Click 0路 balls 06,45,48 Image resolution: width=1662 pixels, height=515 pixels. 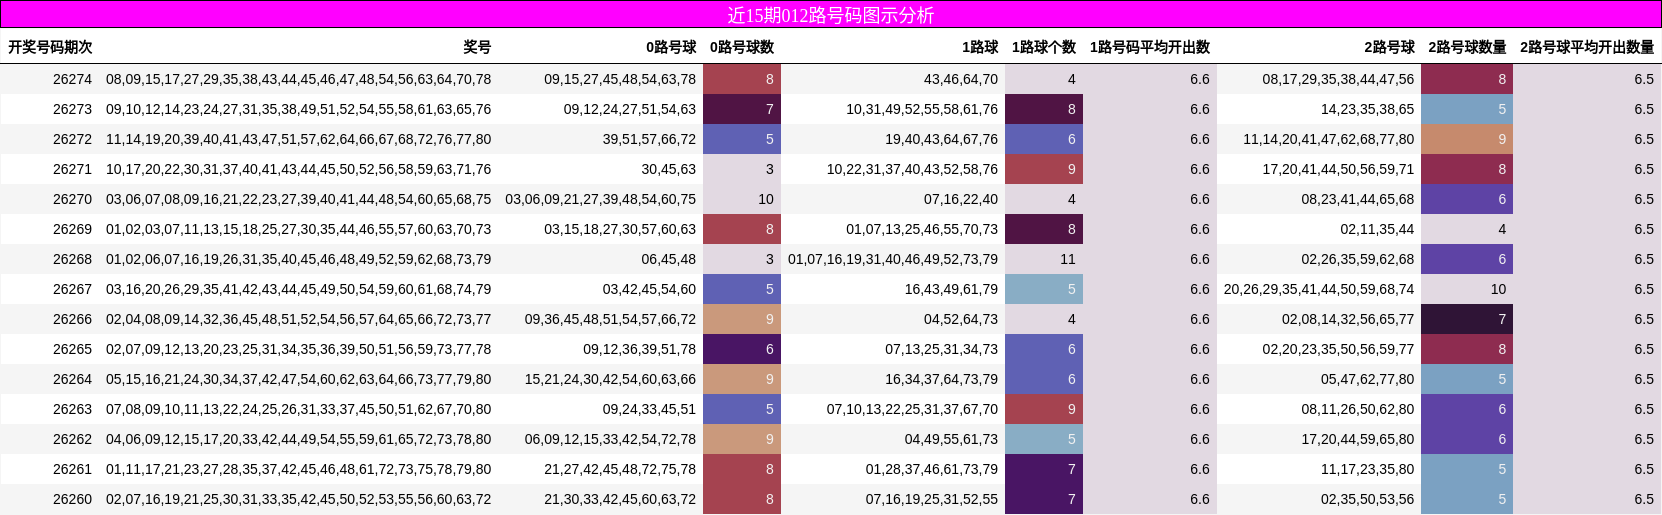pyautogui.click(x=668, y=259)
